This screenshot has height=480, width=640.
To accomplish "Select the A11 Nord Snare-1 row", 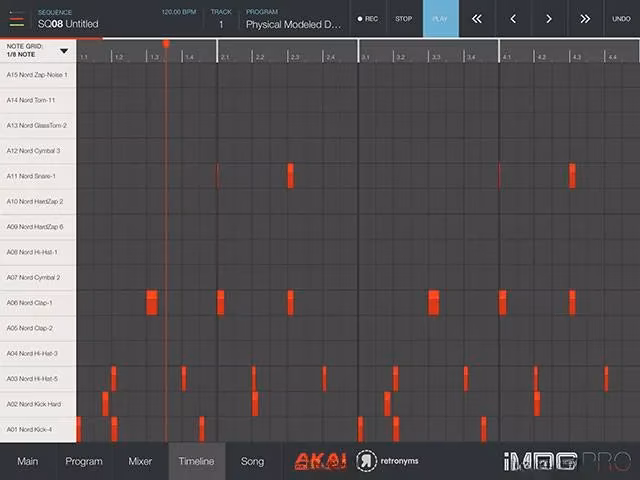I will coord(38,176).
